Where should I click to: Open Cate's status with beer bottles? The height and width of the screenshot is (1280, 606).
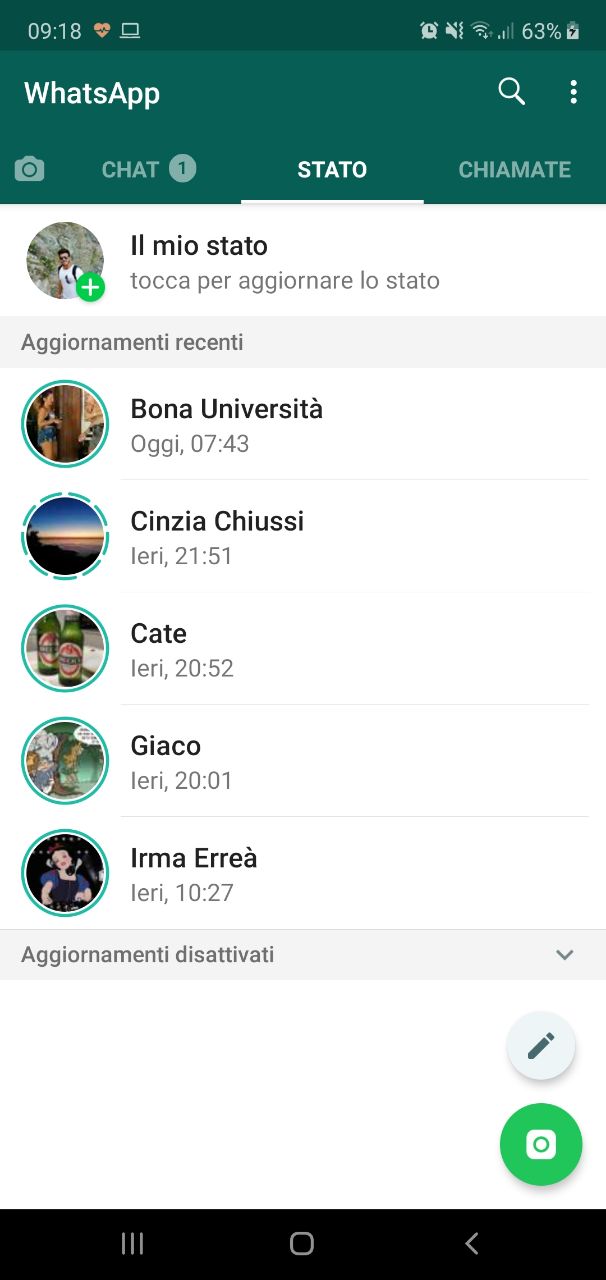click(x=65, y=648)
